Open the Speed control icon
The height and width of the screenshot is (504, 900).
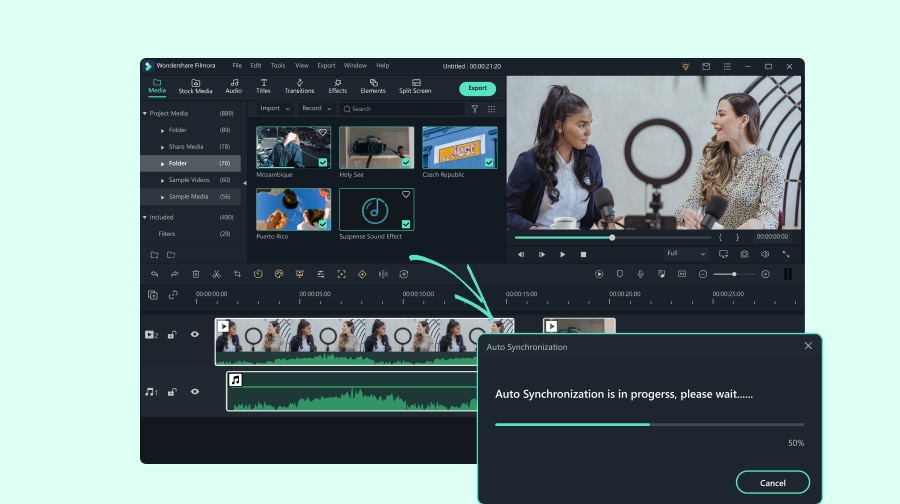tap(258, 274)
